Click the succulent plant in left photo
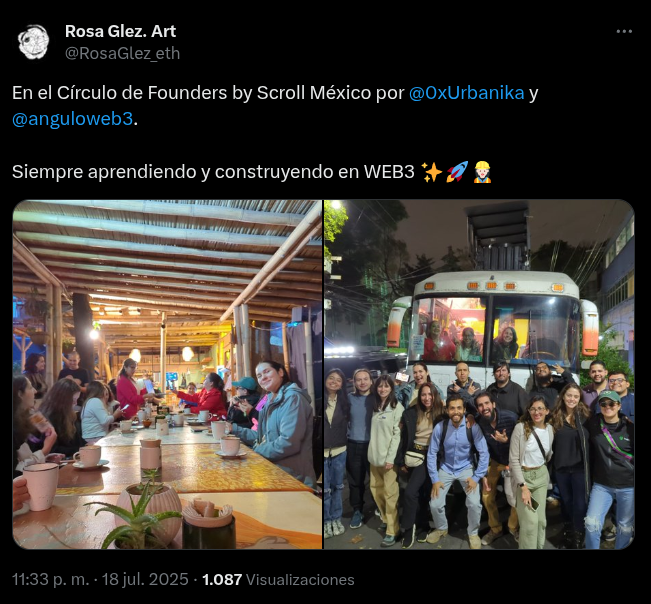This screenshot has height=604, width=651. tap(139, 520)
